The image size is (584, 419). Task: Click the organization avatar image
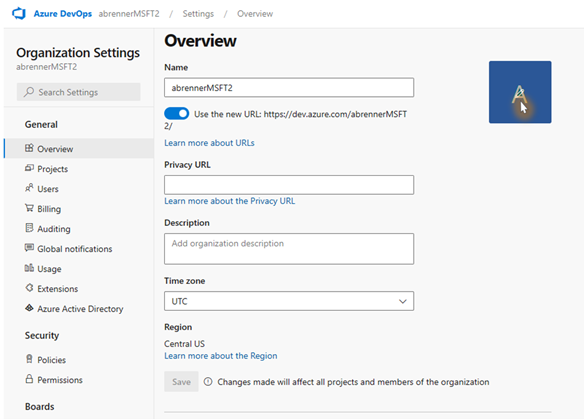pos(520,92)
